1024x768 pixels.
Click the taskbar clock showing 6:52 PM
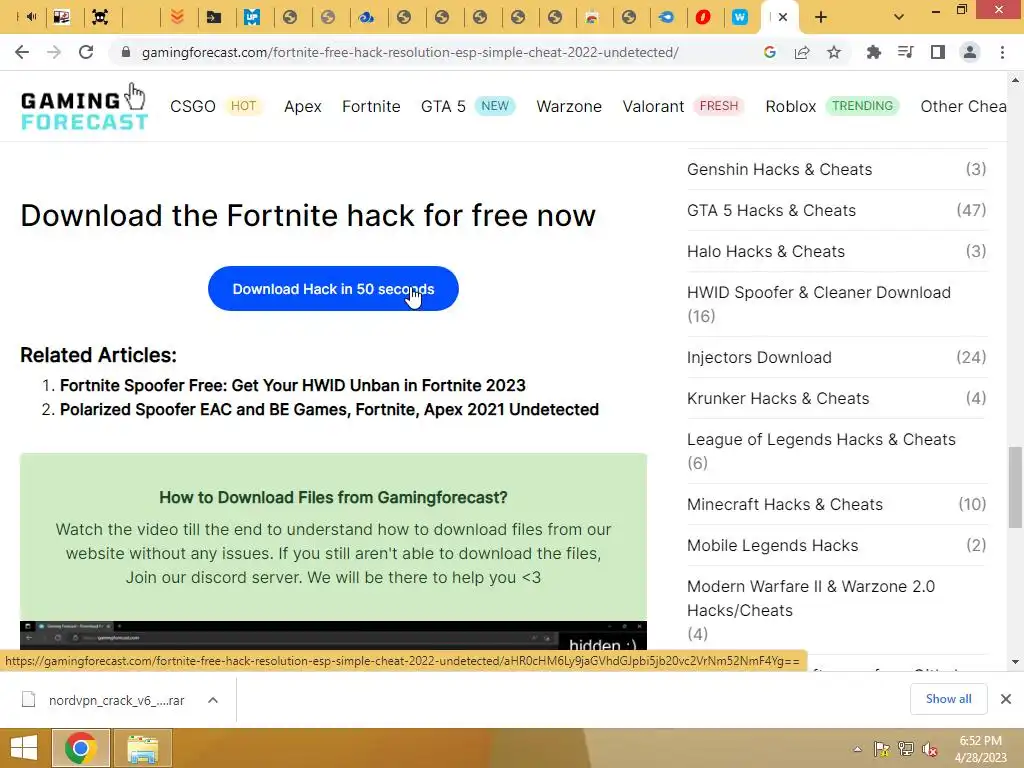981,749
